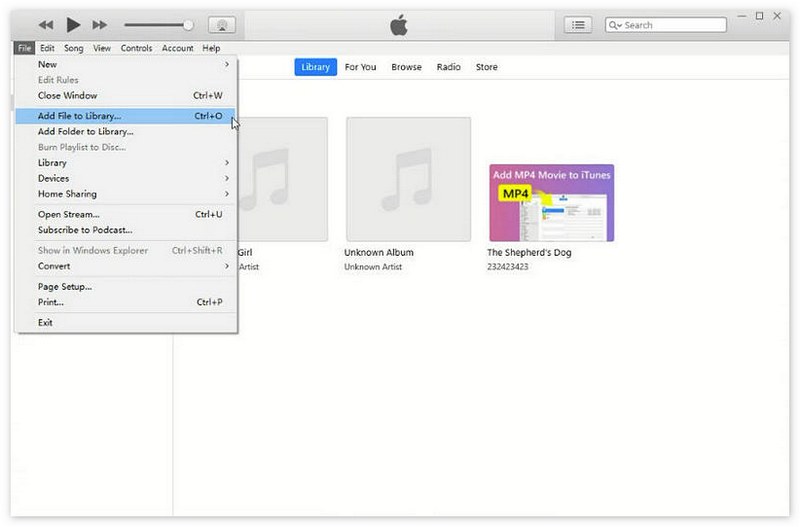Image resolution: width=800 pixels, height=527 pixels.
Task: Minimize the iTunes window
Action: 742,16
